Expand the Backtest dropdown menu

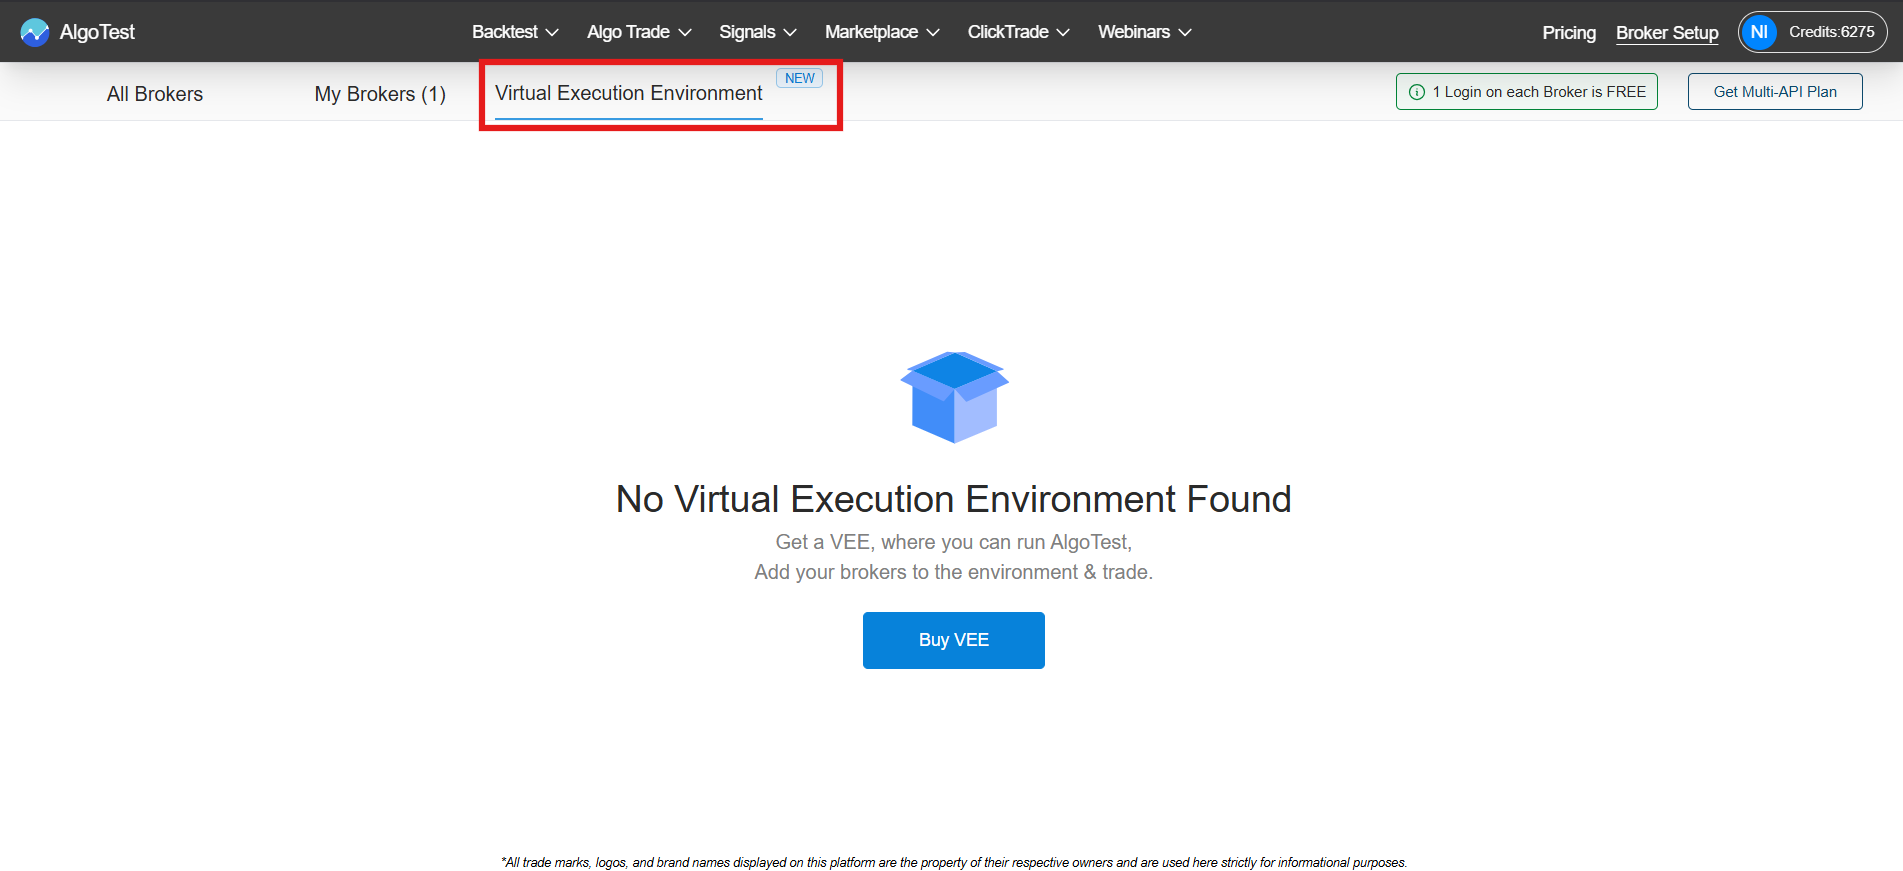[x=514, y=32]
